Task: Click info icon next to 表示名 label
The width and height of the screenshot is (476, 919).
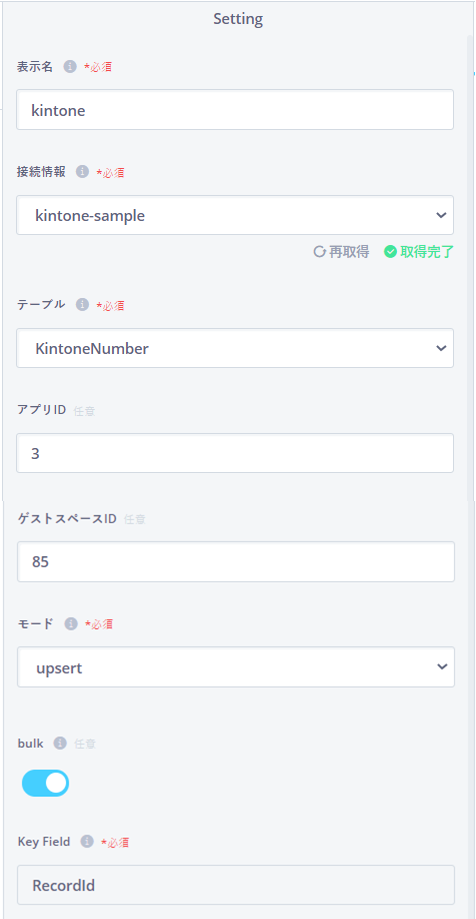Action: point(70,66)
